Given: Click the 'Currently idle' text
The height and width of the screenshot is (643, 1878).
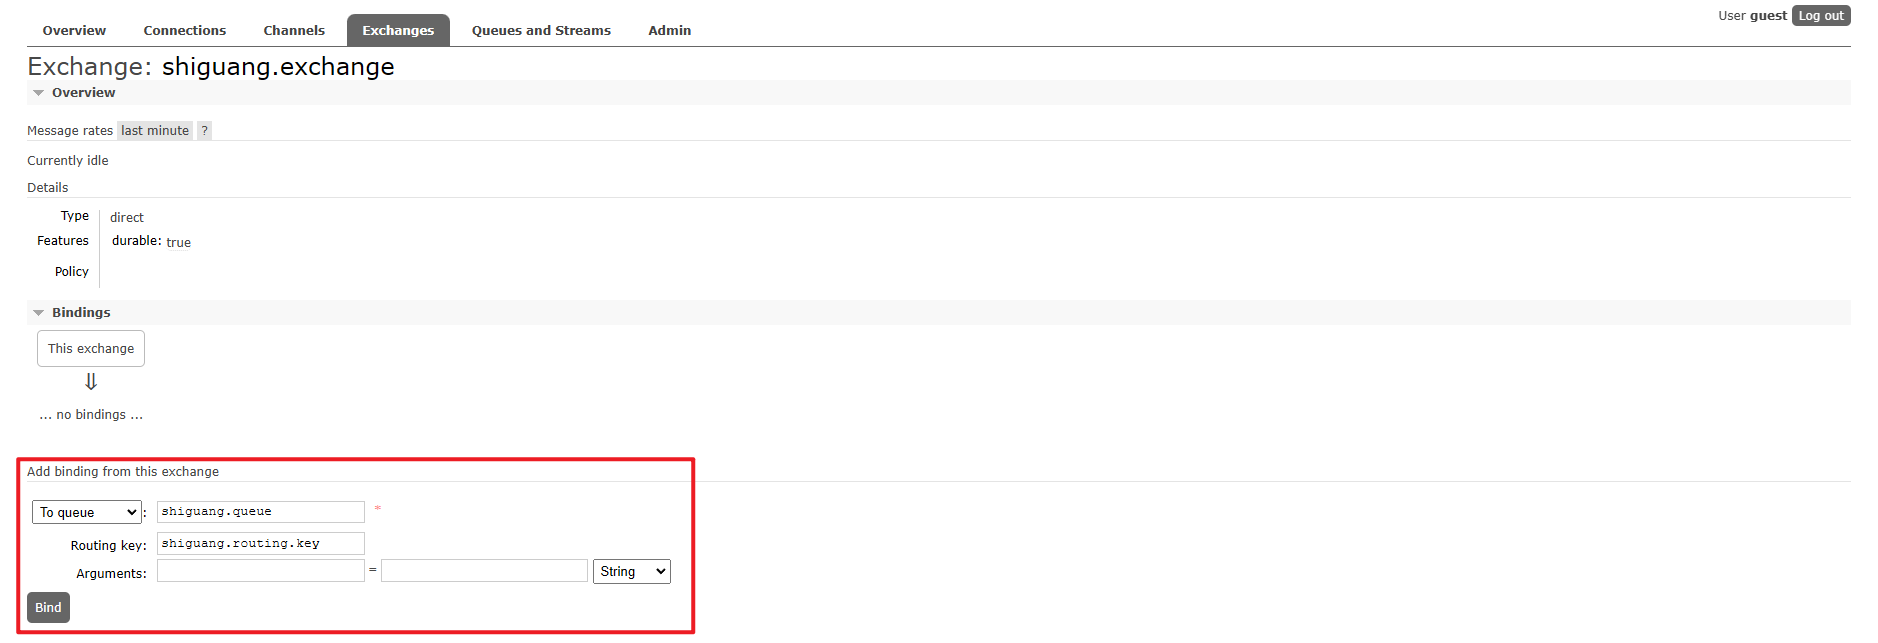Looking at the screenshot, I should [x=68, y=160].
